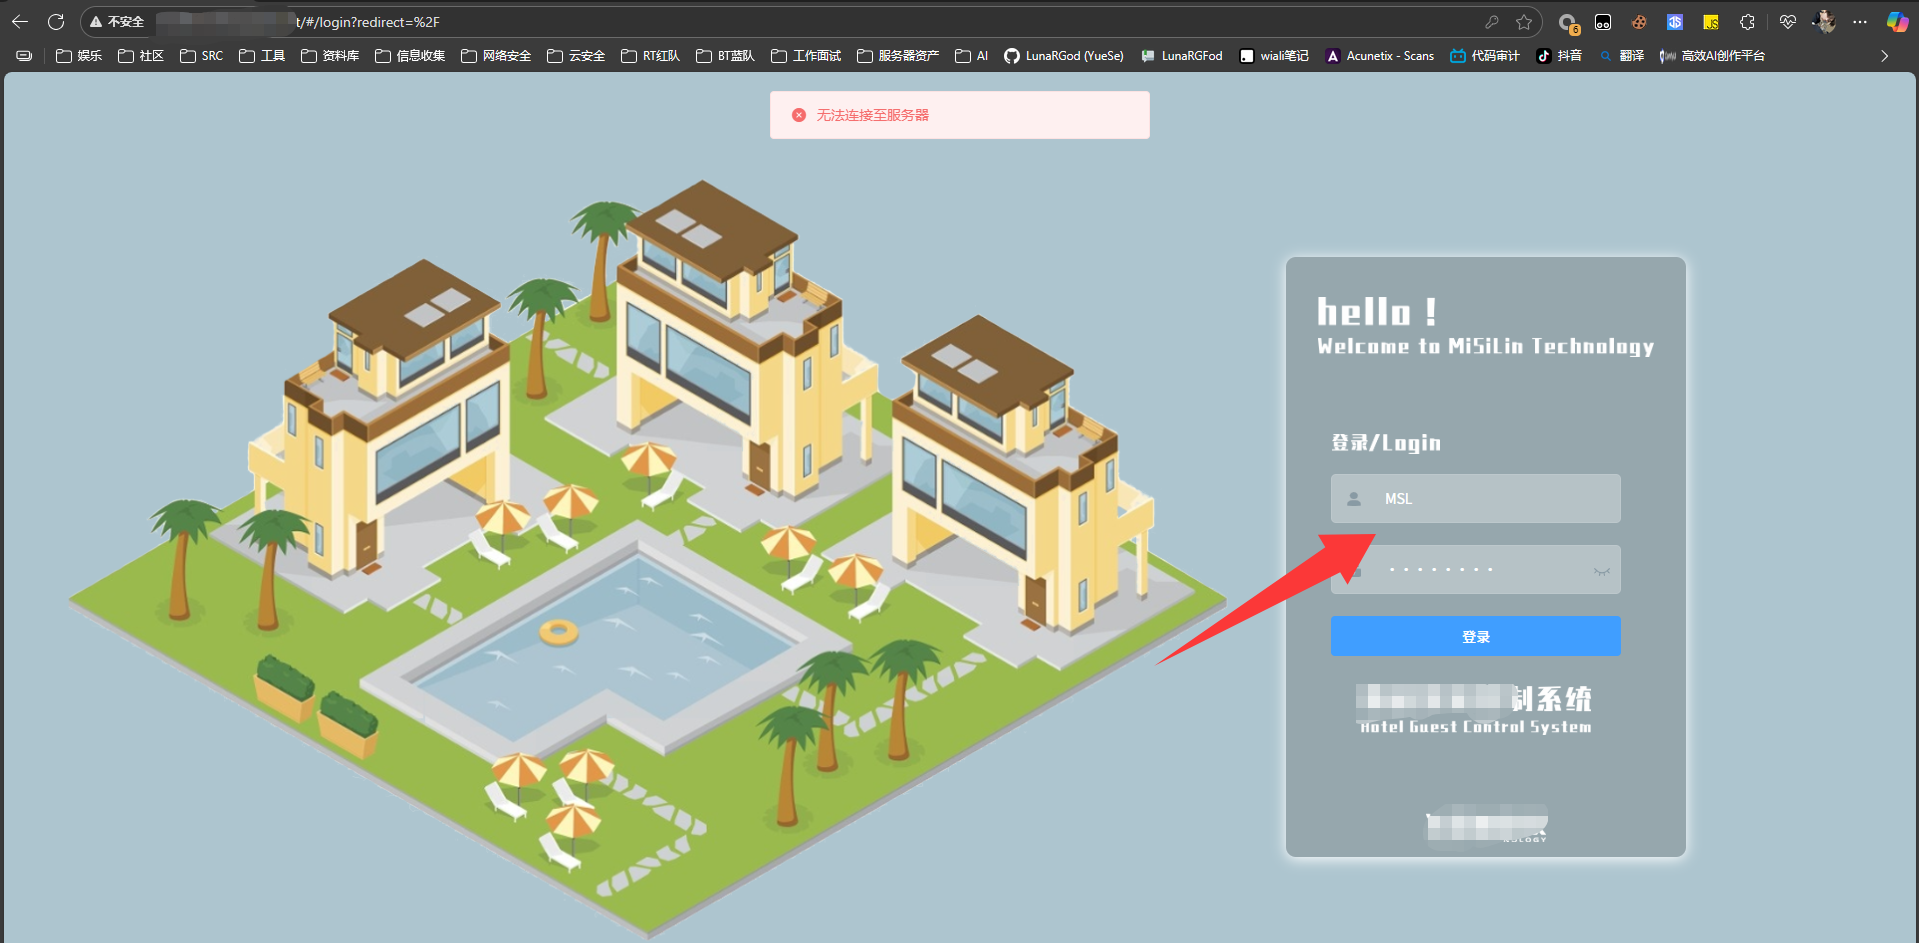1919x943 pixels.
Task: Open the 服务器资产 bookmark folder
Action: [898, 56]
